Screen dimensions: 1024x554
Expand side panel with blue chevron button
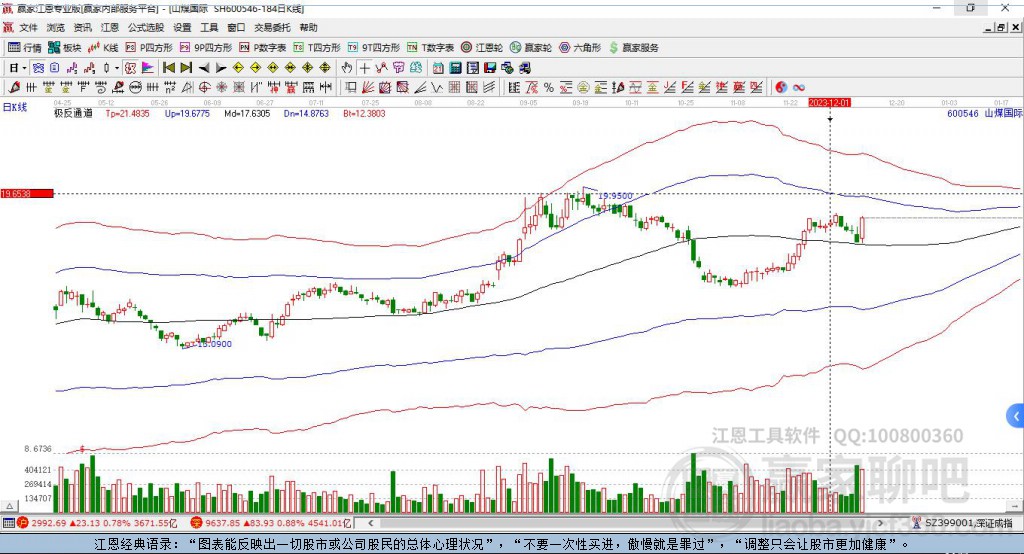pyautogui.click(x=1016, y=416)
